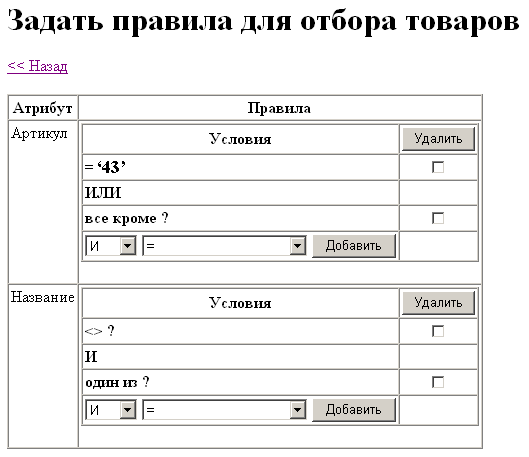Click the 'все кроме ?' condition text
Image resolution: width=529 pixels, height=457 pixels.
[x=126, y=218]
